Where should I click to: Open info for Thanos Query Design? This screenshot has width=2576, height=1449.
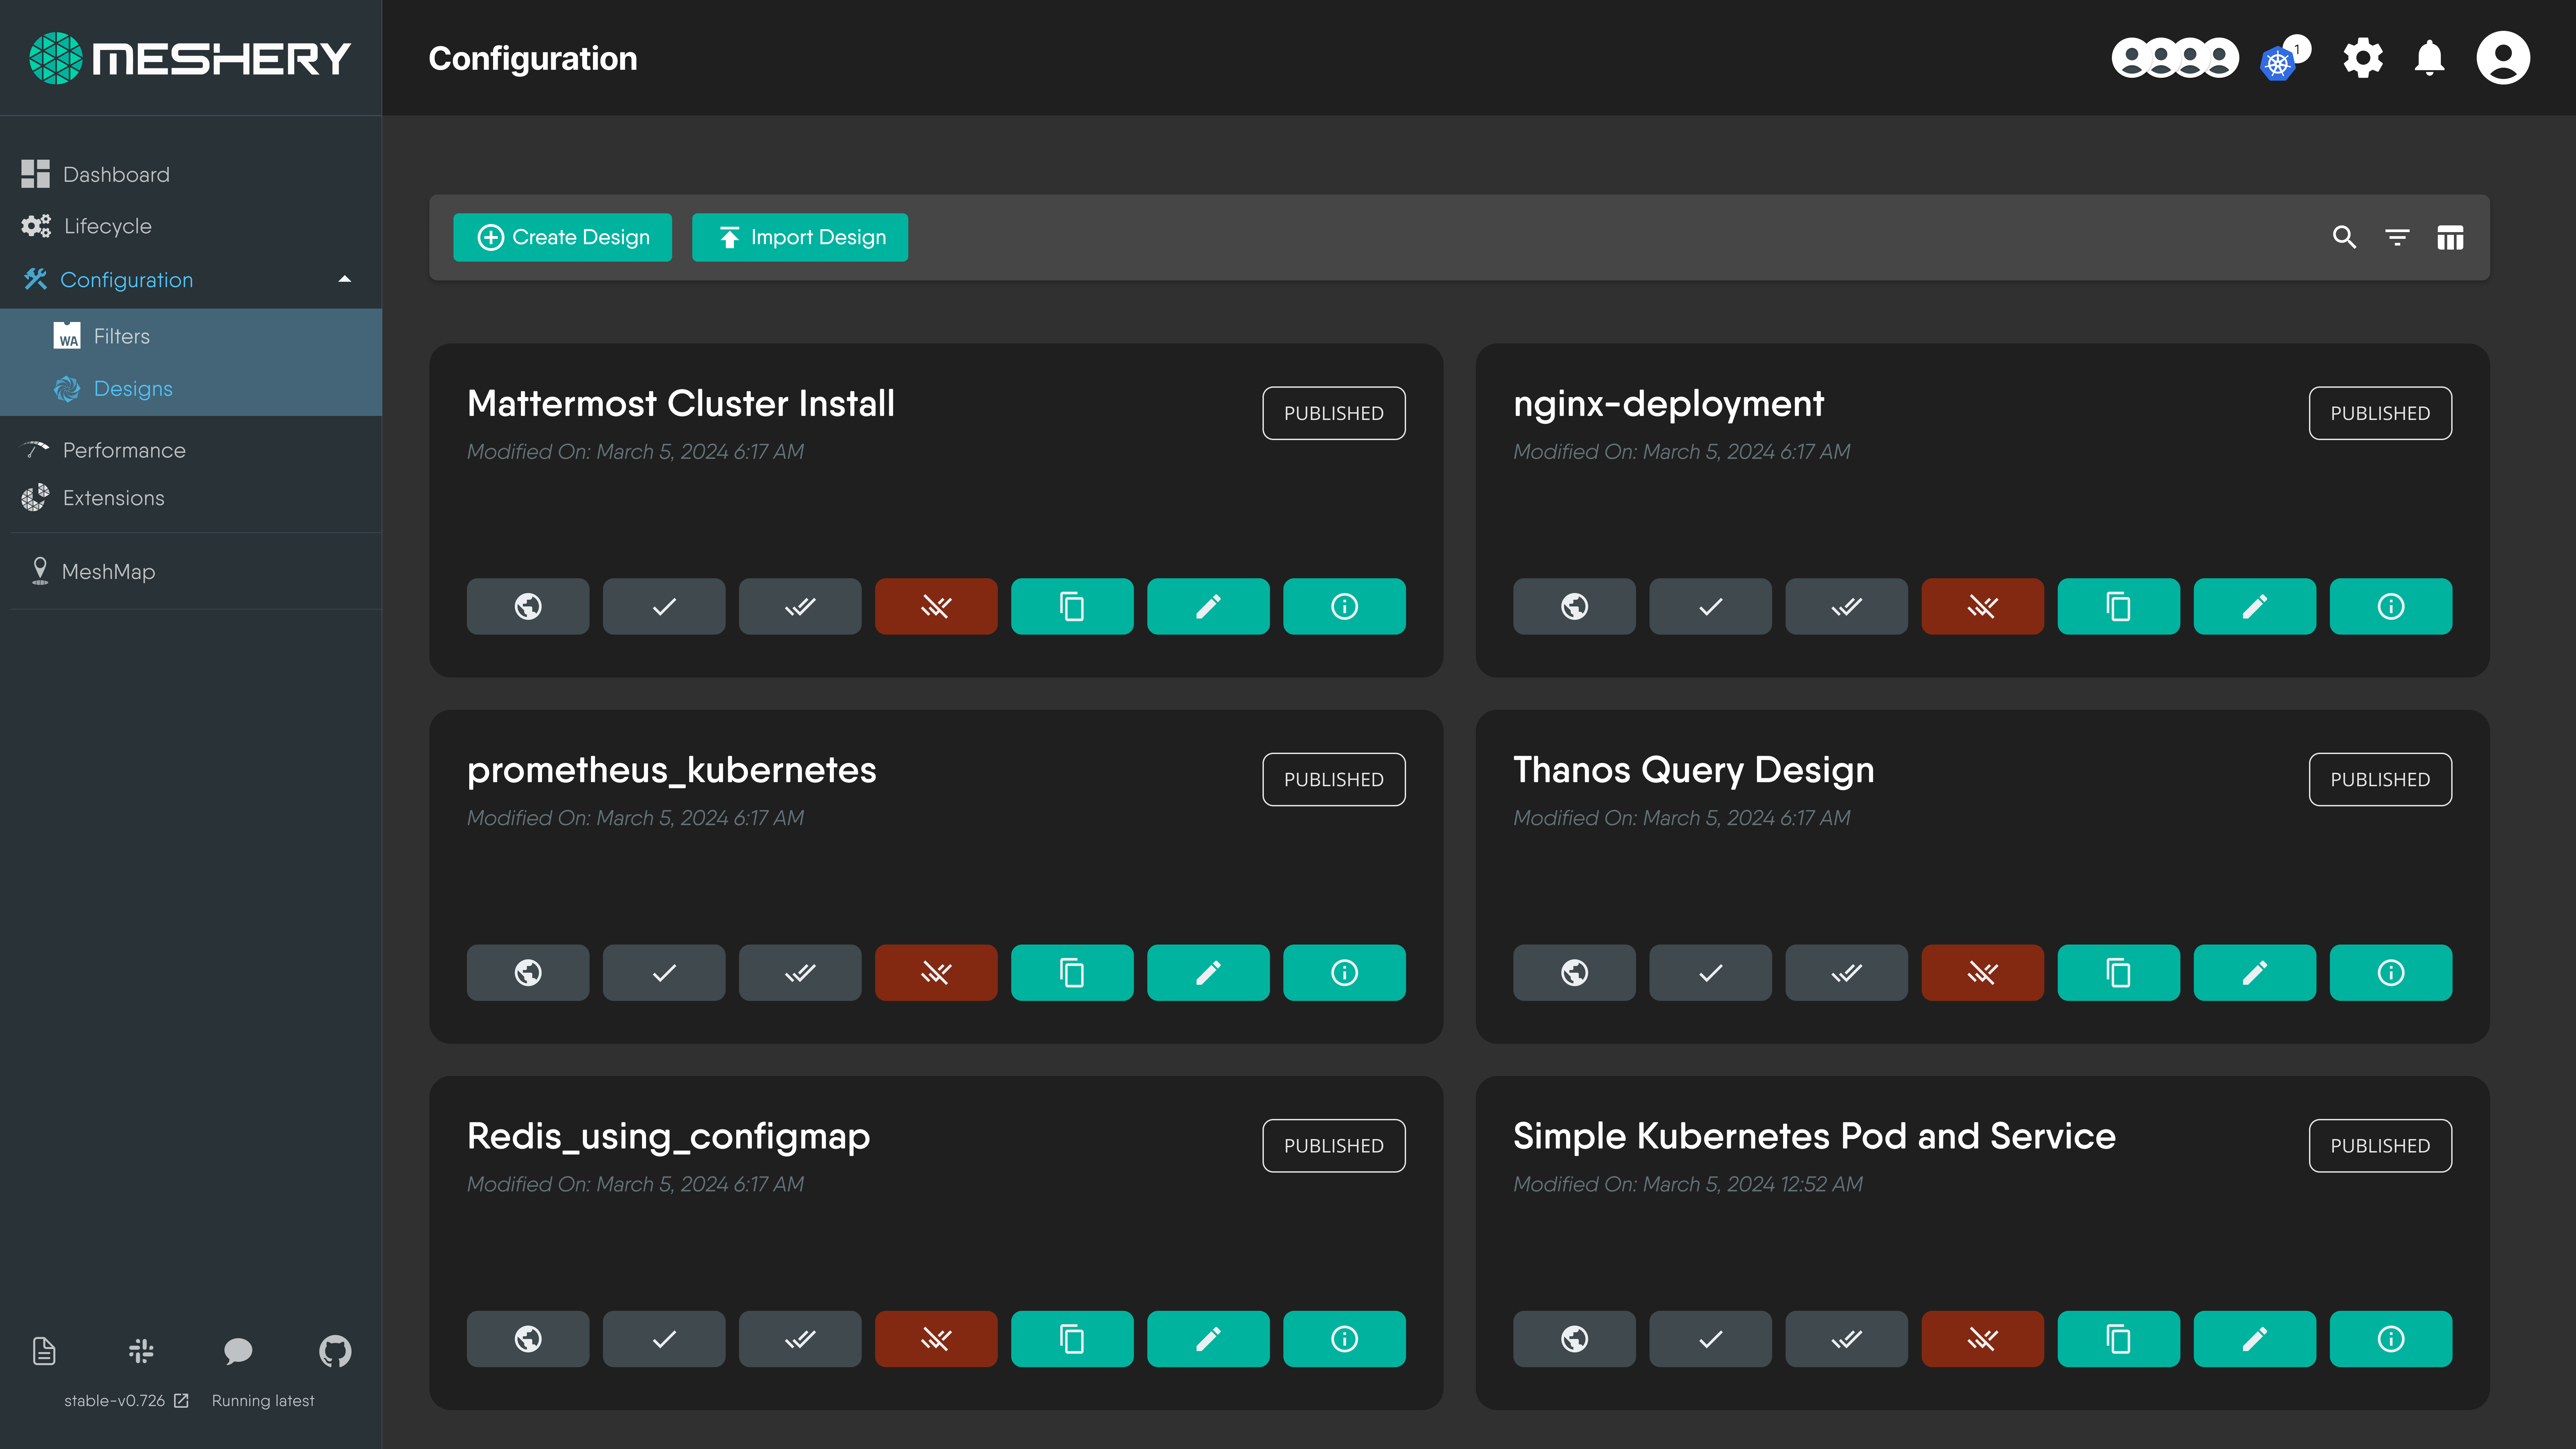[x=2390, y=972]
